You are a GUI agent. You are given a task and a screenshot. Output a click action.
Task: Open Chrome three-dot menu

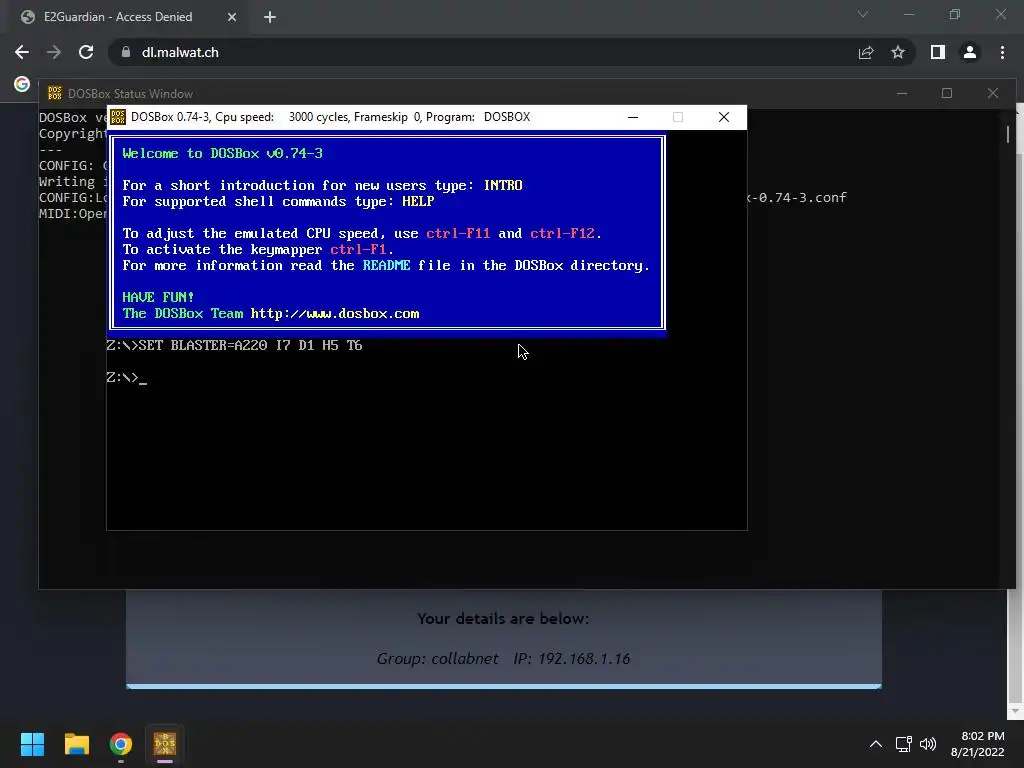pos(1002,52)
